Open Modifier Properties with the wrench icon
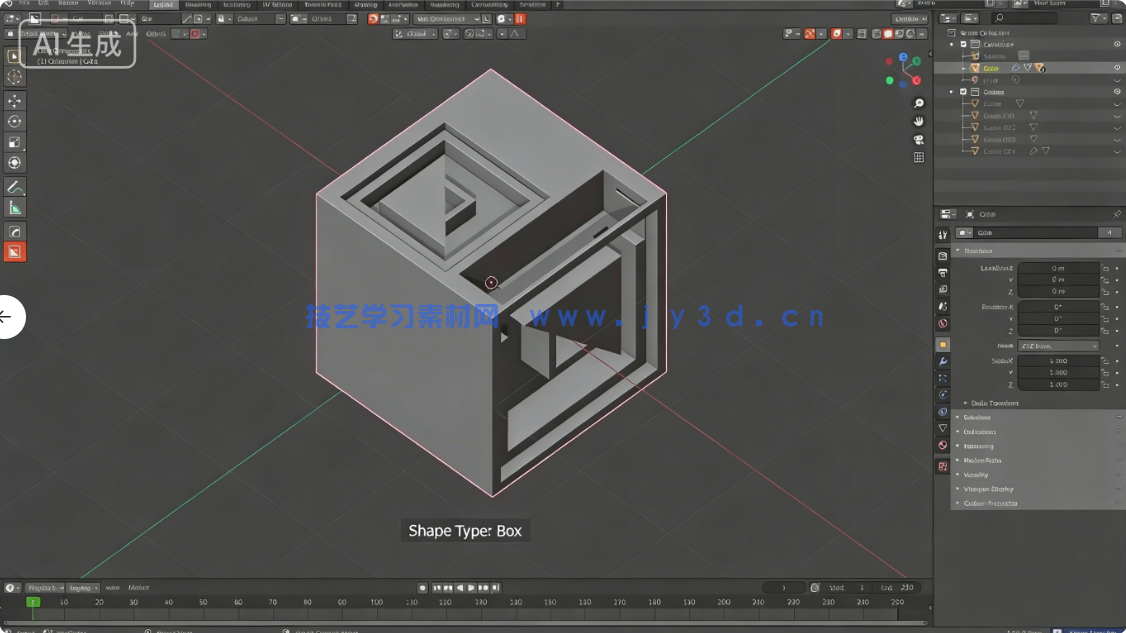This screenshot has width=1126, height=633. (x=941, y=360)
